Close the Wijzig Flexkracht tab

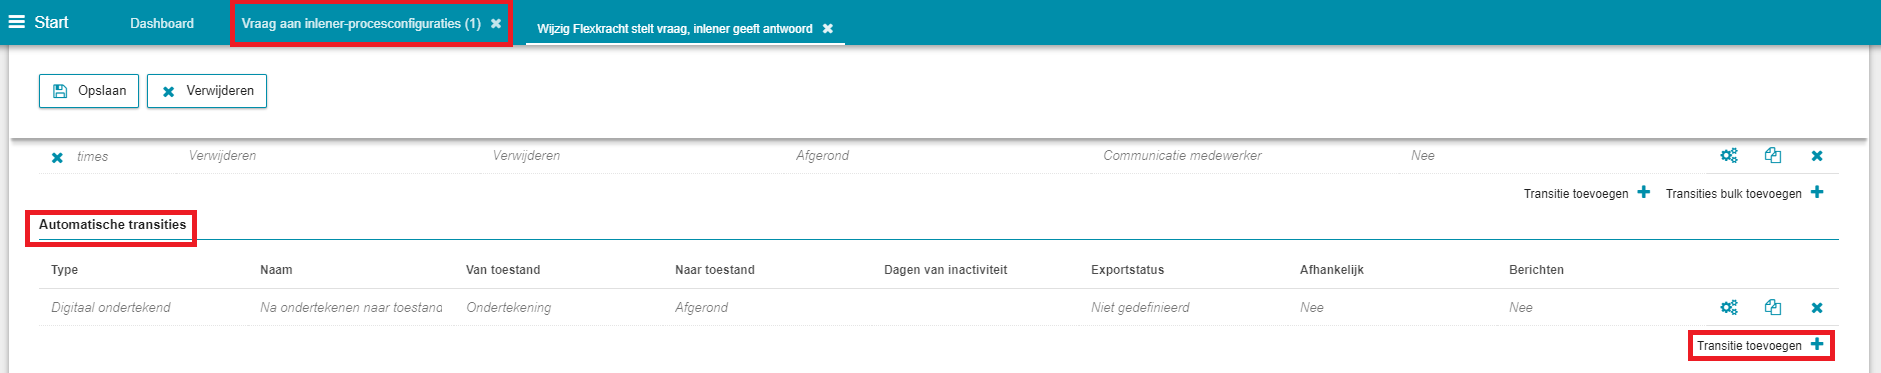coord(828,28)
